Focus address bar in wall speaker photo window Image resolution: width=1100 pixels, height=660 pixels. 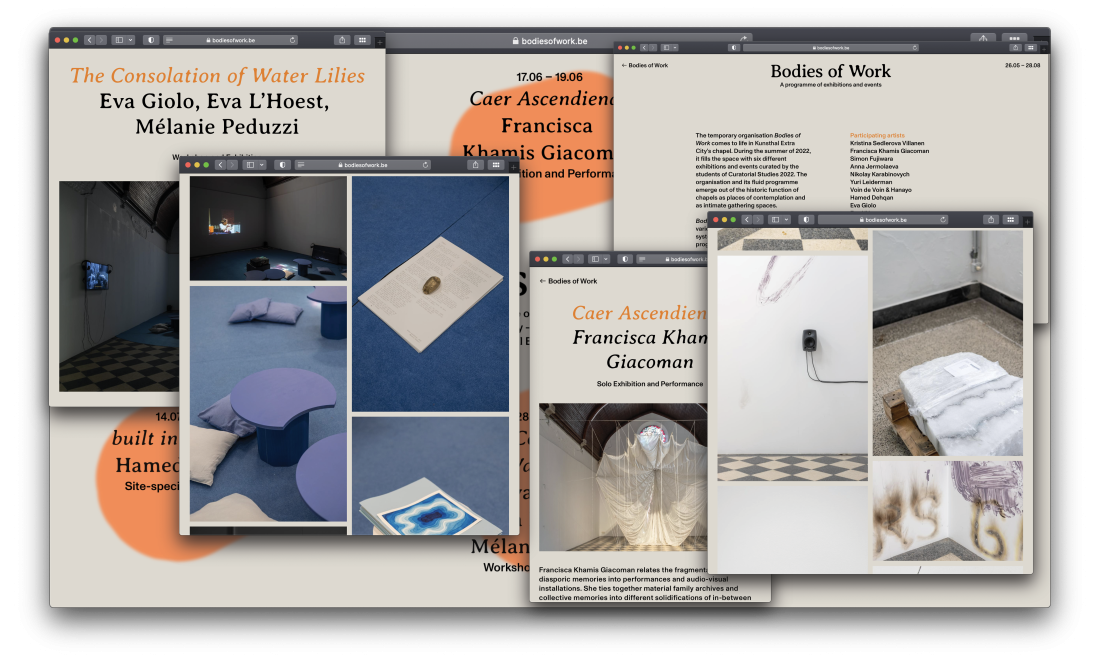click(x=883, y=220)
